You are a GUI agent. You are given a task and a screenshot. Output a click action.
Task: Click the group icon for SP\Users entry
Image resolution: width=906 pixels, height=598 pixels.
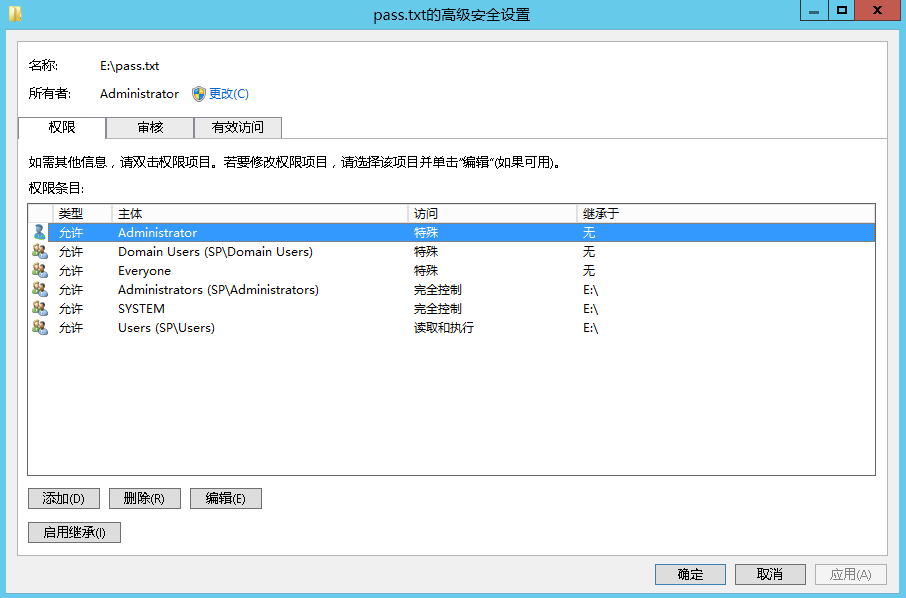[x=38, y=327]
